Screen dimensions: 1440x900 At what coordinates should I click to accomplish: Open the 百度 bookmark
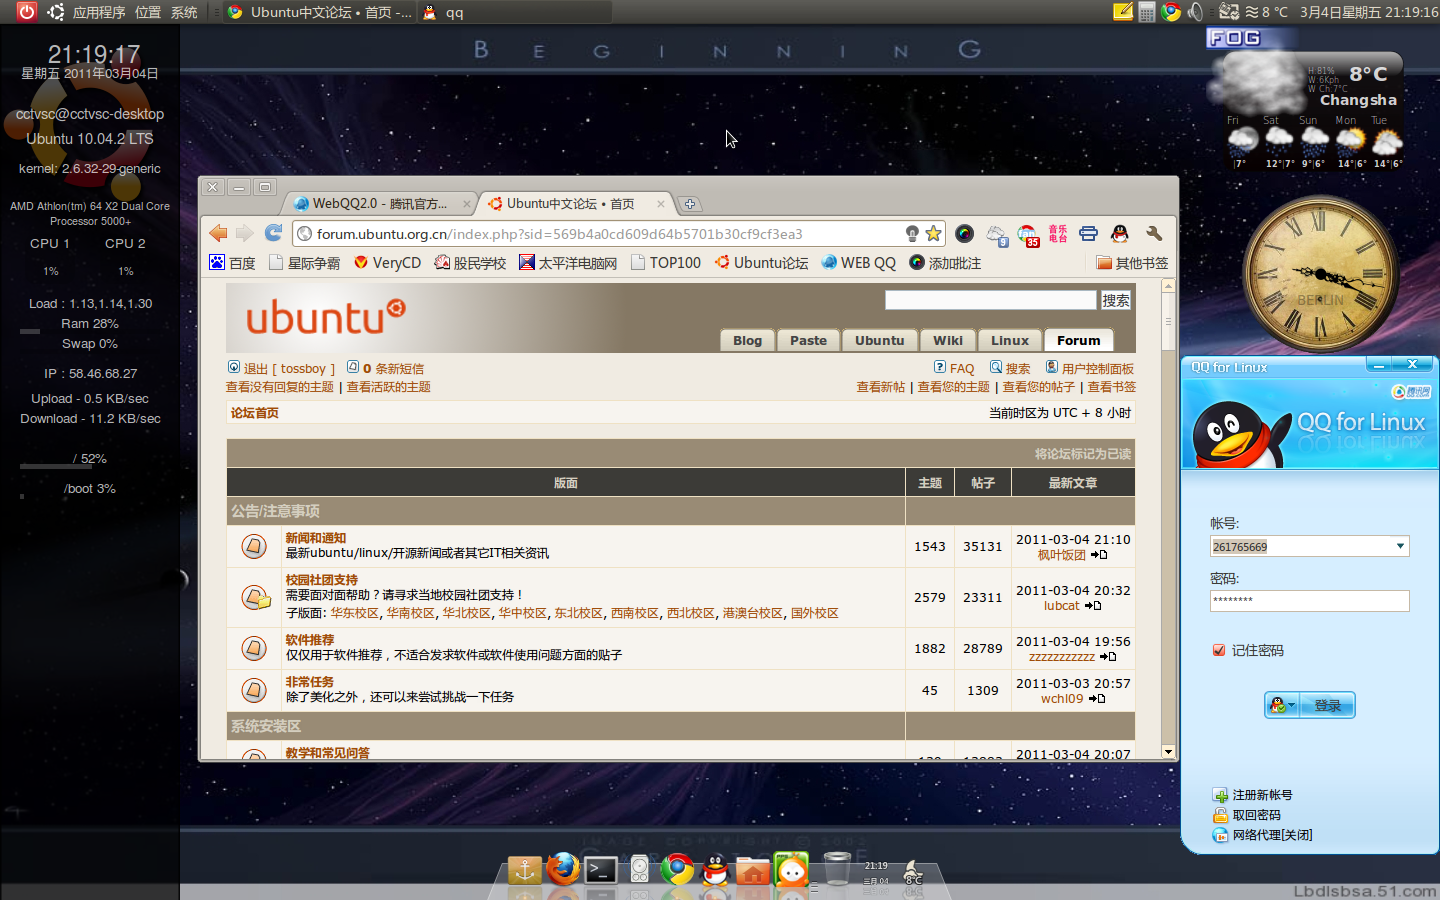[232, 263]
